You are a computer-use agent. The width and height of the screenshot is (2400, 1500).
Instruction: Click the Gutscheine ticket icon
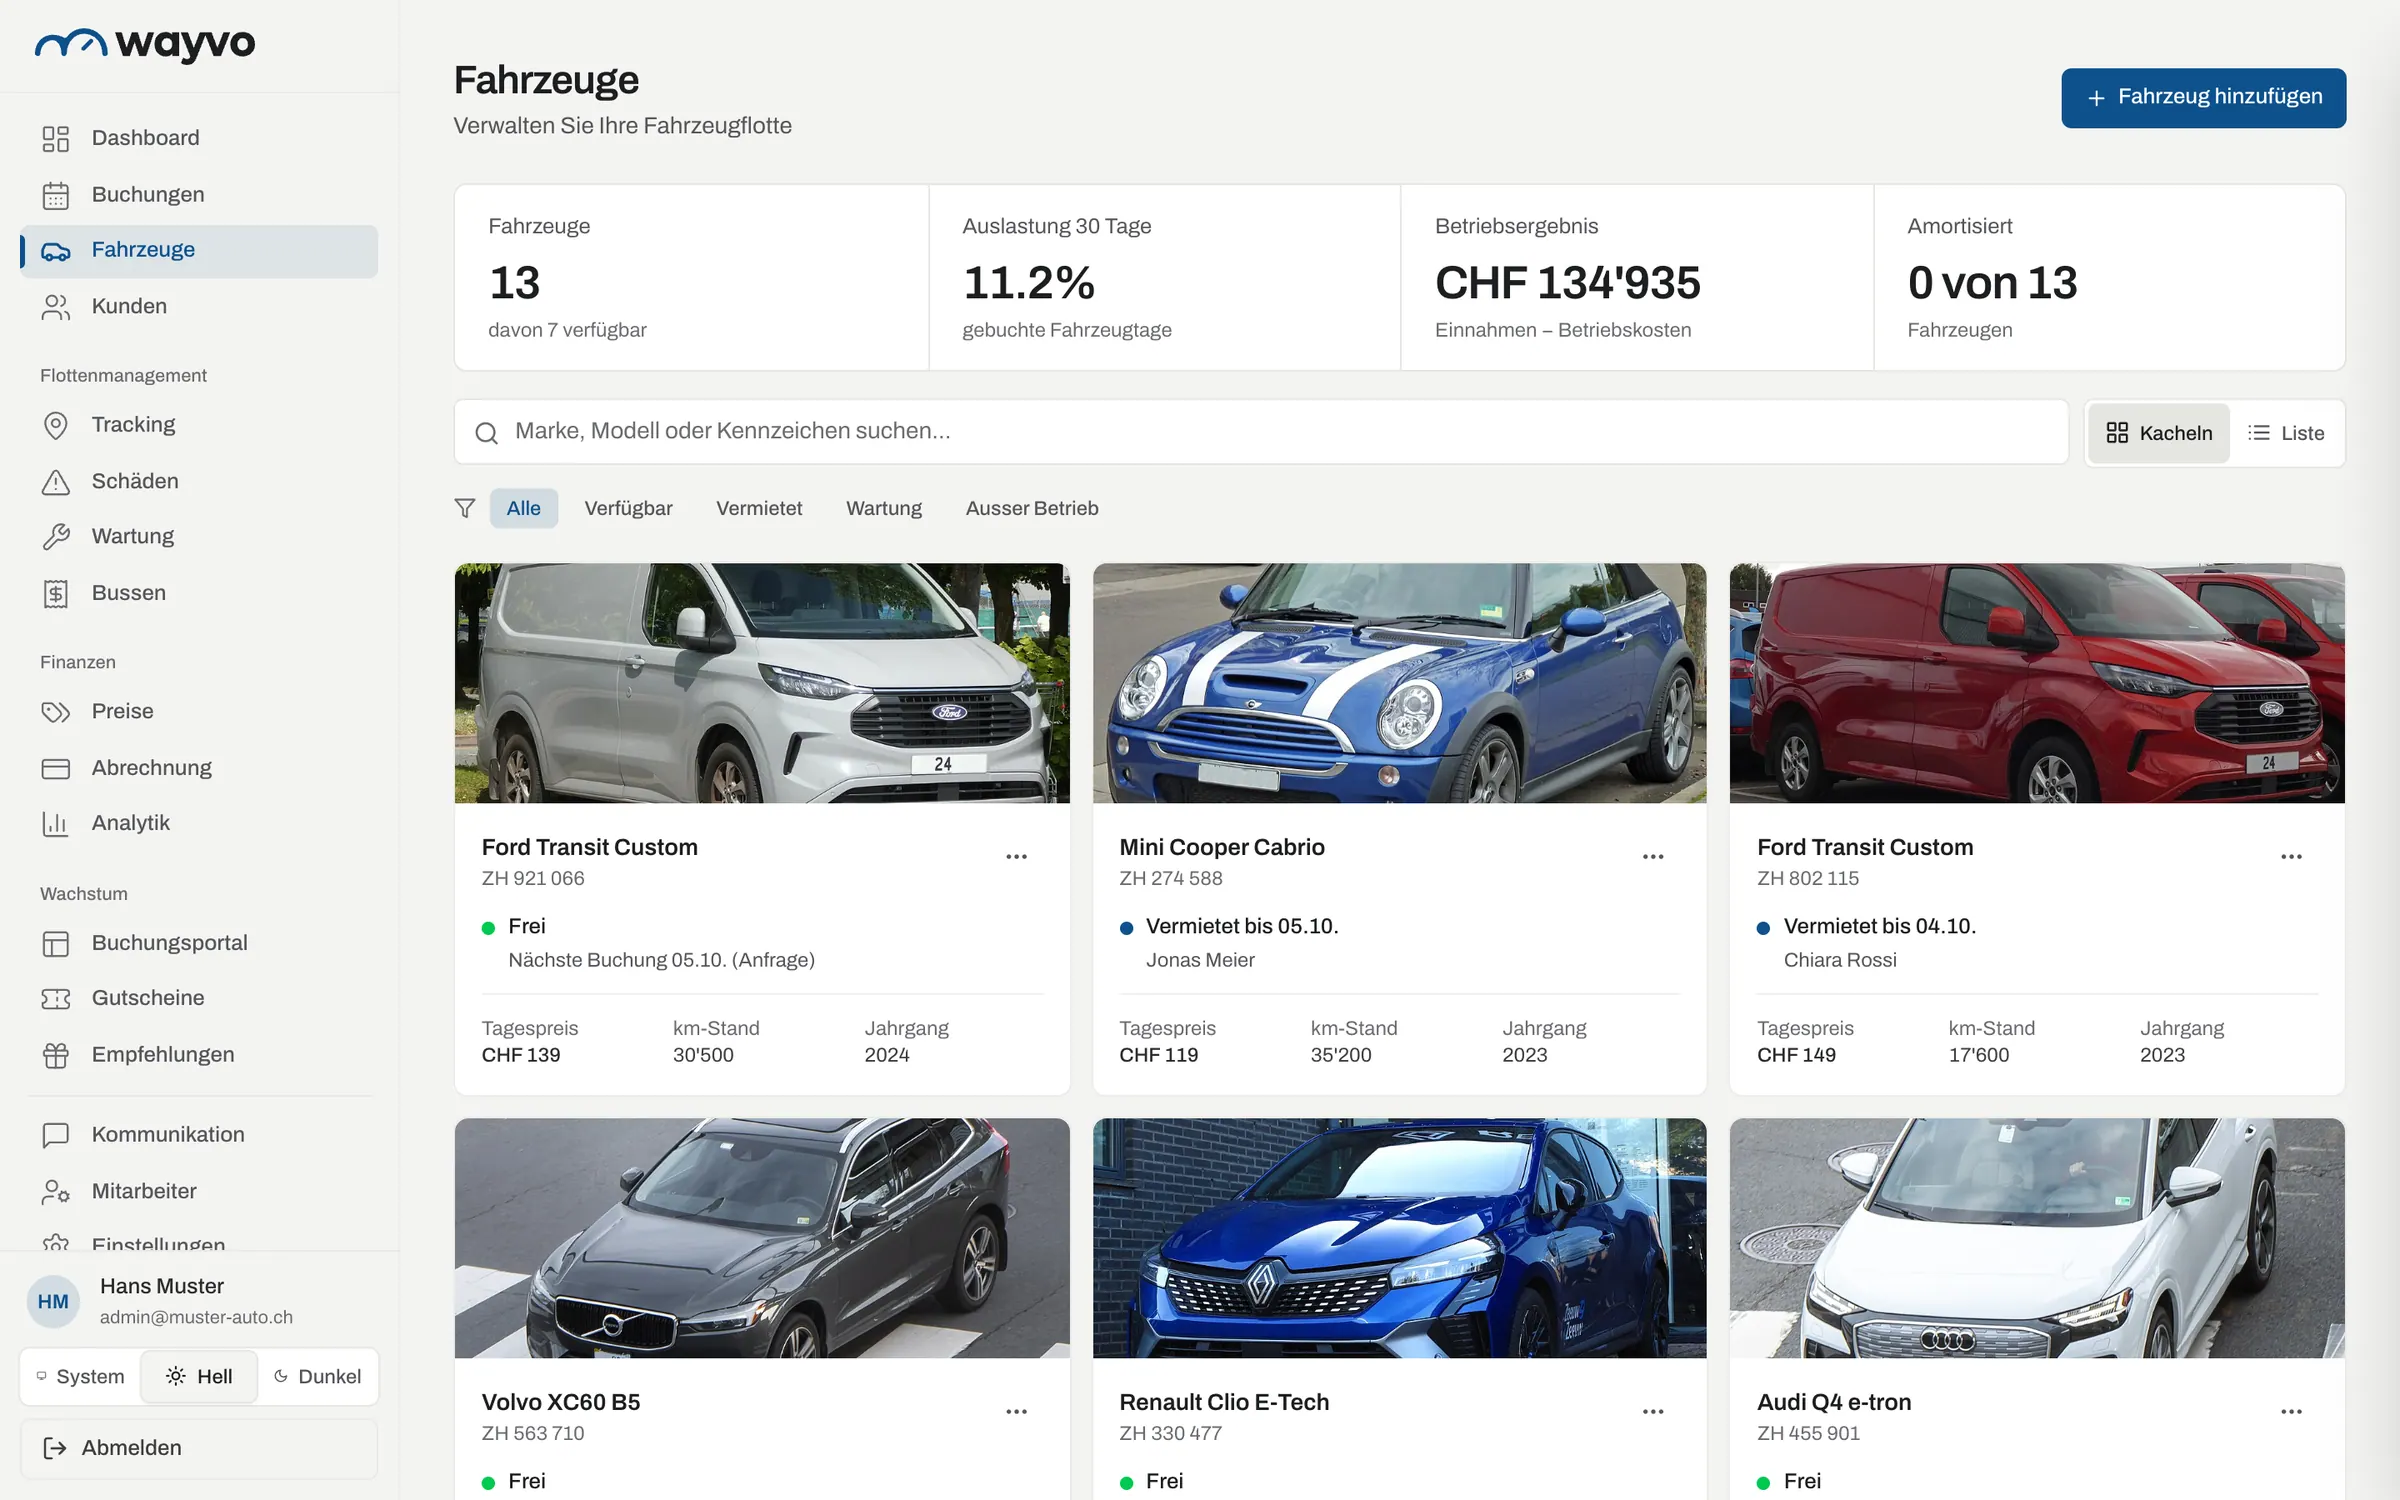56,998
